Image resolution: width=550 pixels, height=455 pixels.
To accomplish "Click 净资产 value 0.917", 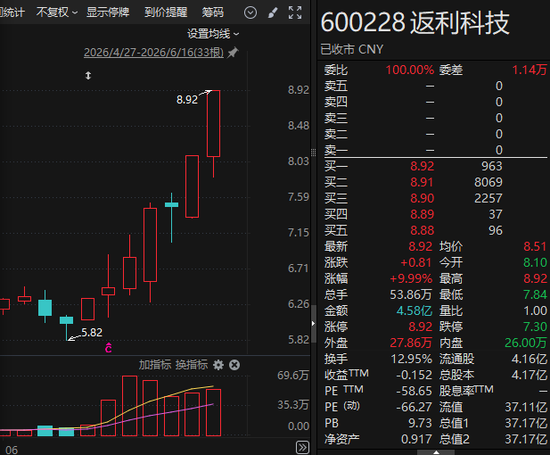I will point(416,439).
